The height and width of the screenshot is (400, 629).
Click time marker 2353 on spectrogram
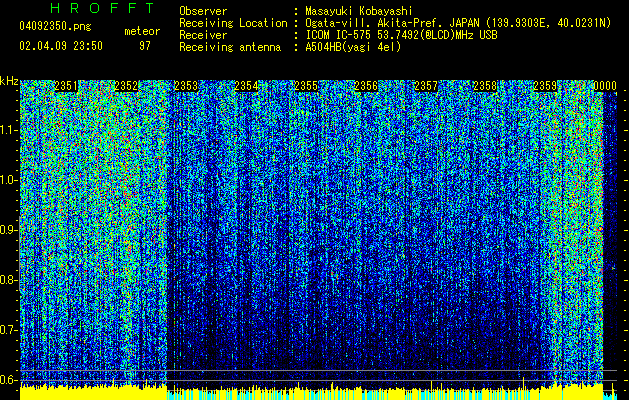pyautogui.click(x=186, y=86)
